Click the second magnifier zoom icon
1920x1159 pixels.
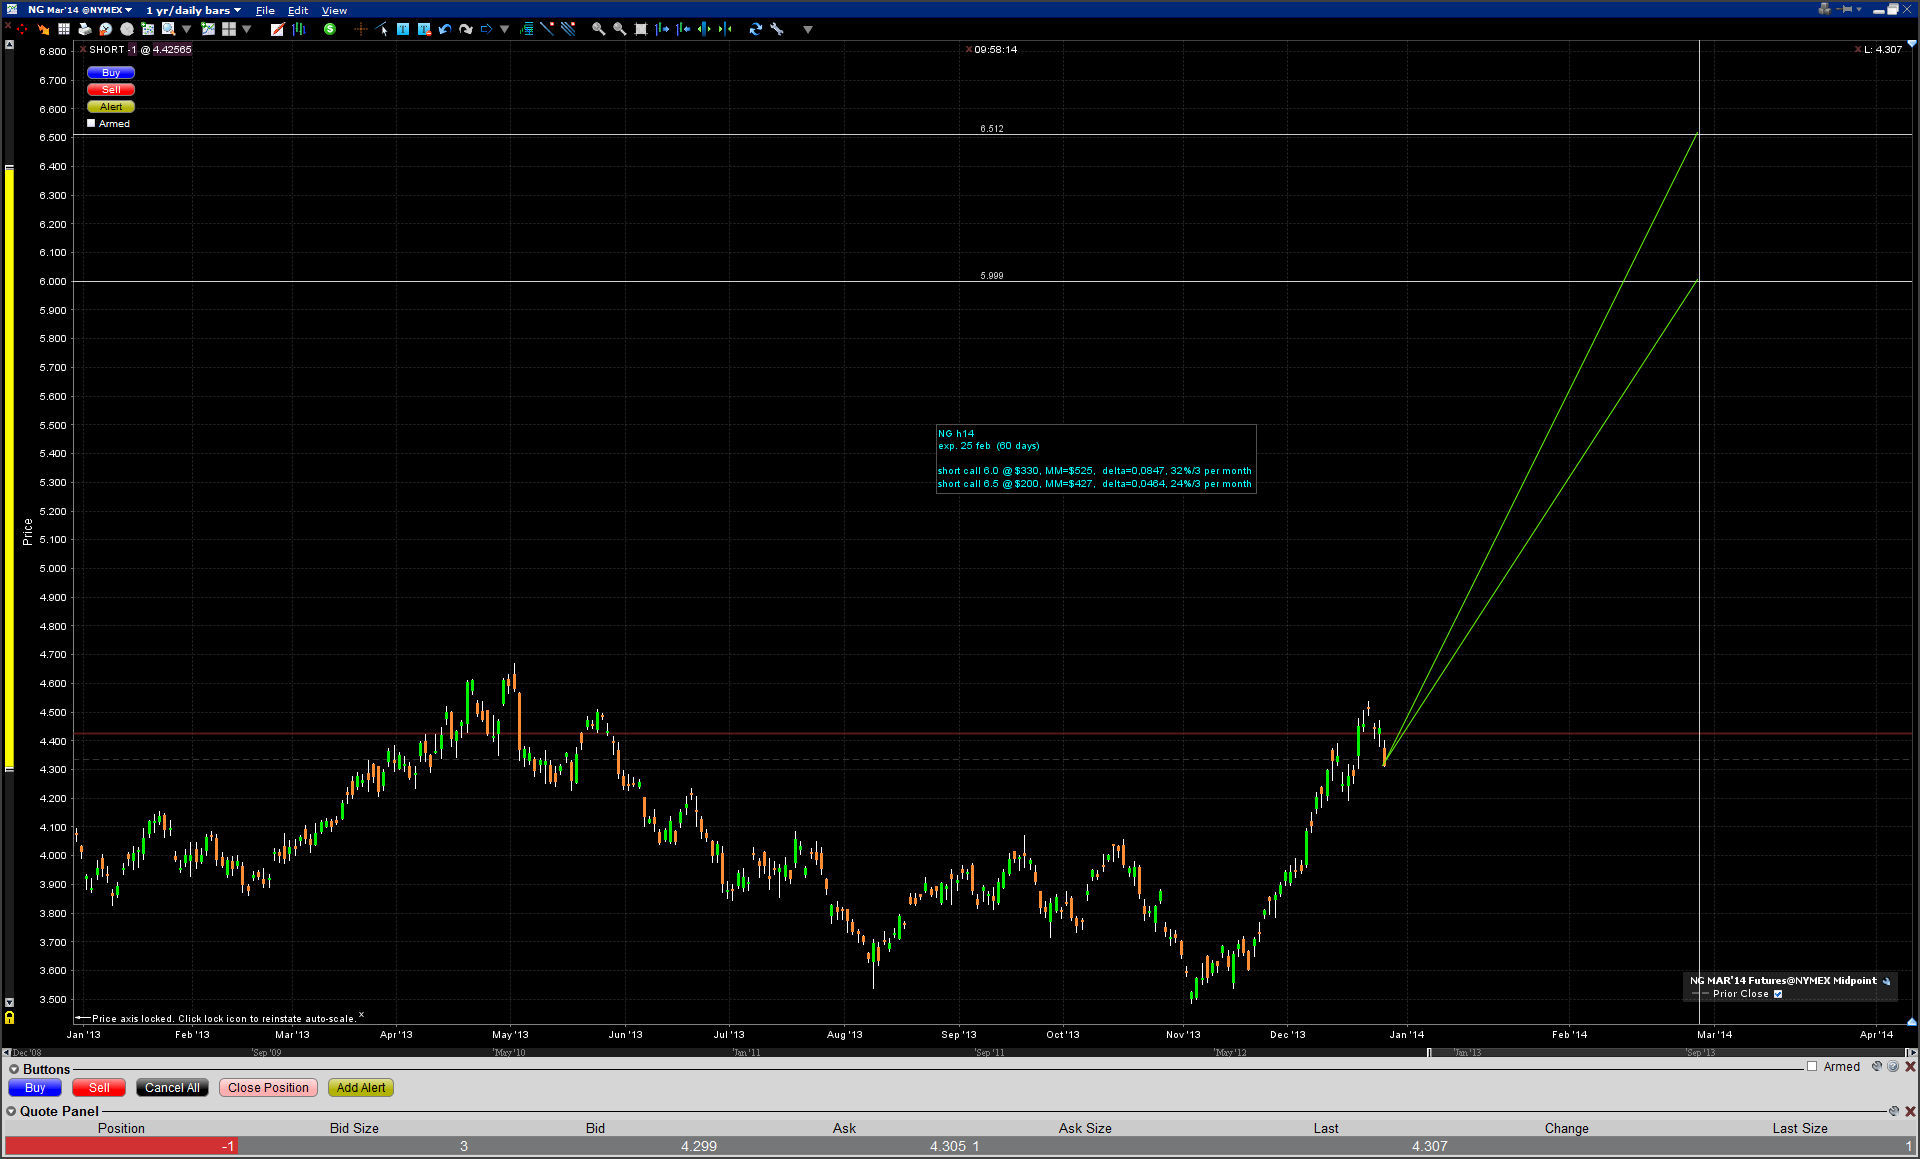pyautogui.click(x=620, y=29)
